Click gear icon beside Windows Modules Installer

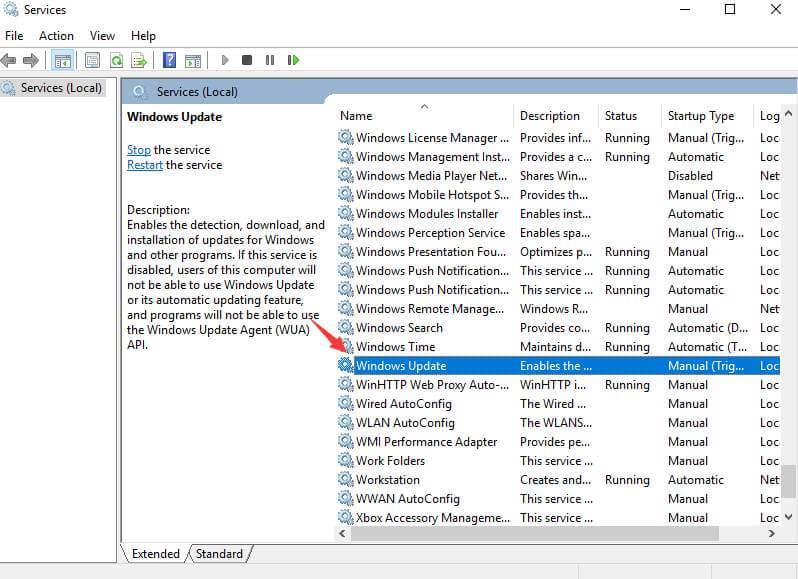tap(346, 213)
